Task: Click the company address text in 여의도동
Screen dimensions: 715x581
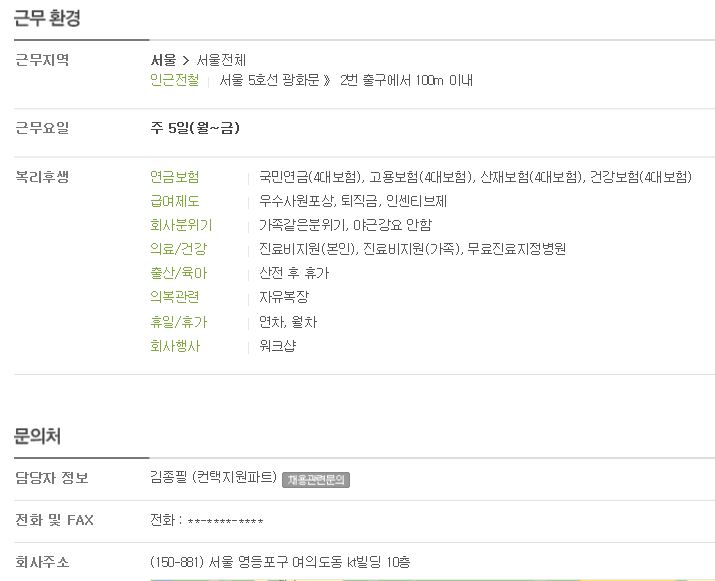Action: (x=280, y=562)
